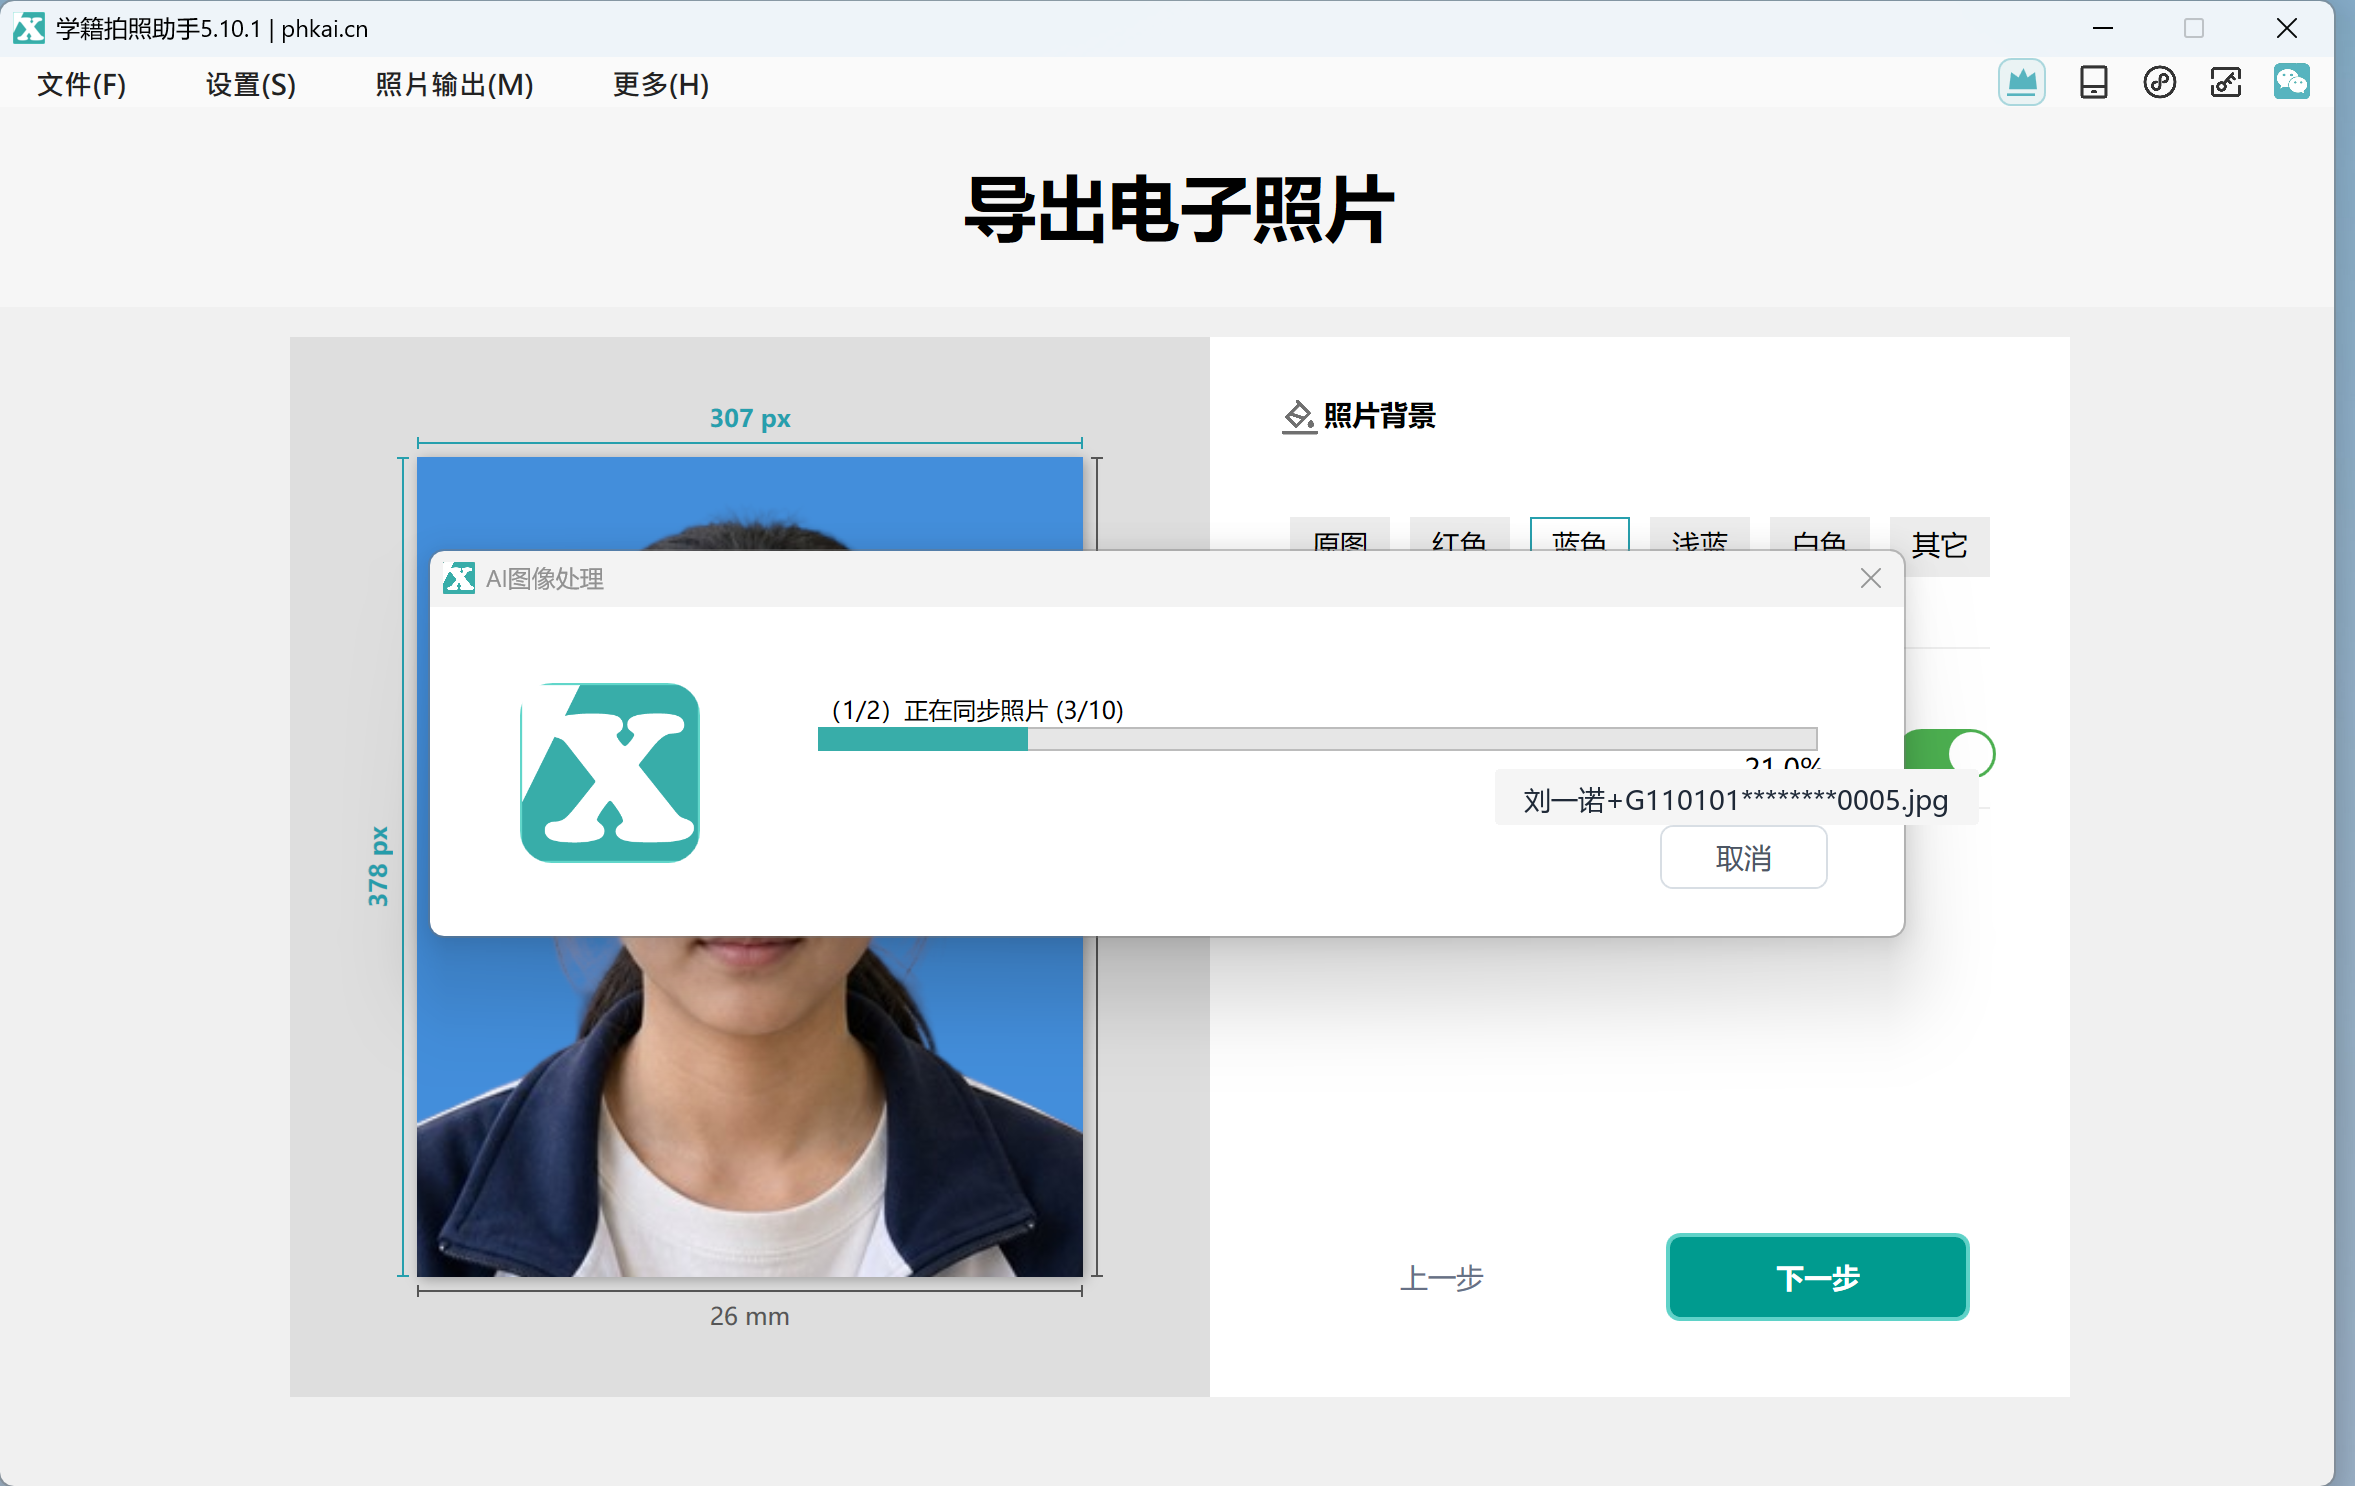Open the File menu 文件(F)
Image resolution: width=2355 pixels, height=1486 pixels.
point(81,84)
